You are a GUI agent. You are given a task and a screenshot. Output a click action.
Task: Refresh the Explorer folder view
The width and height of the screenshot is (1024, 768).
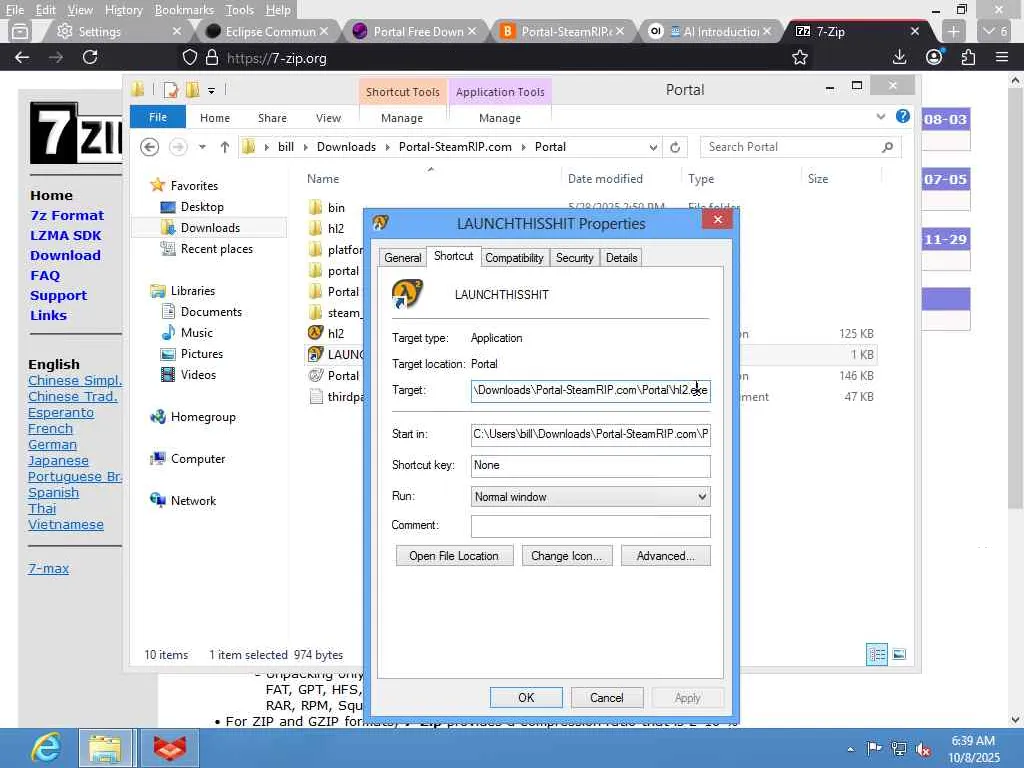click(675, 147)
